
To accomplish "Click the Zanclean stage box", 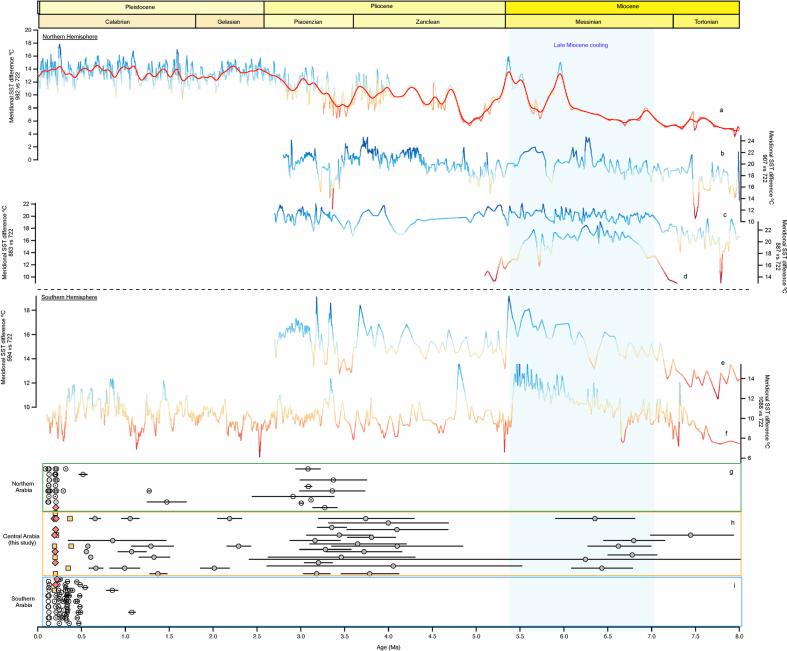I will (429, 22).
